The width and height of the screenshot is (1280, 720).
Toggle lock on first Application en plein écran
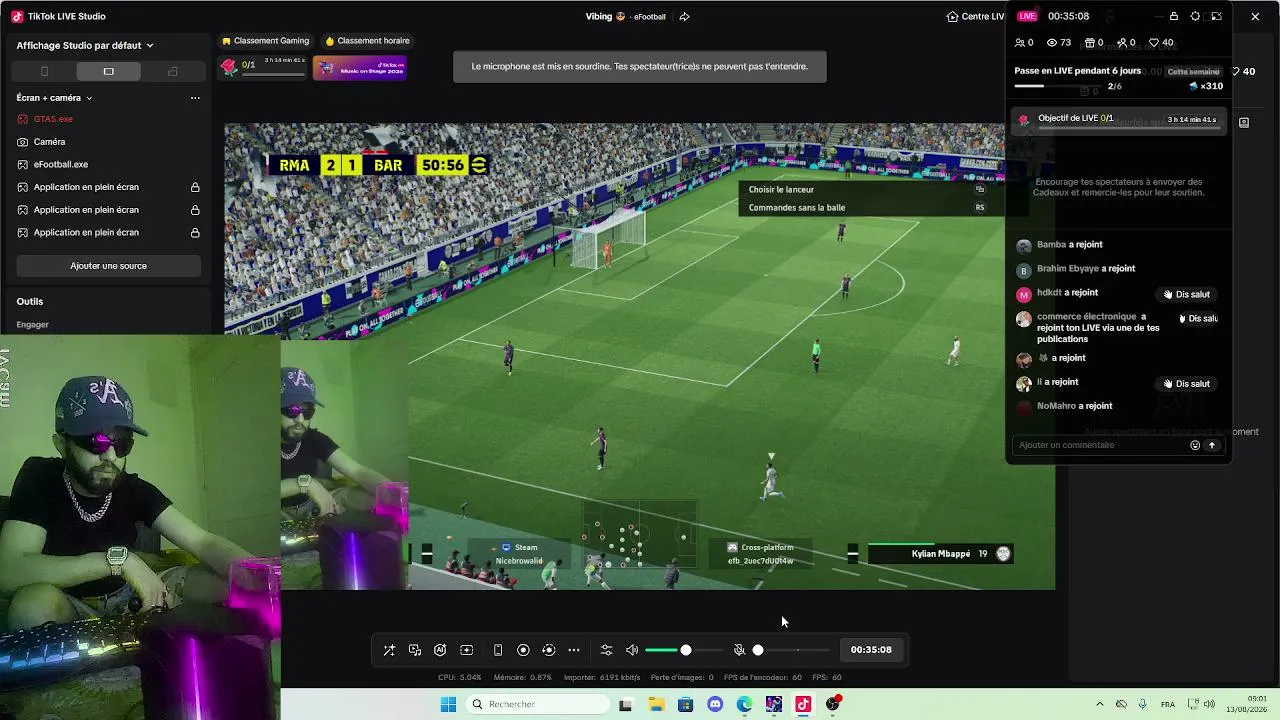point(195,187)
